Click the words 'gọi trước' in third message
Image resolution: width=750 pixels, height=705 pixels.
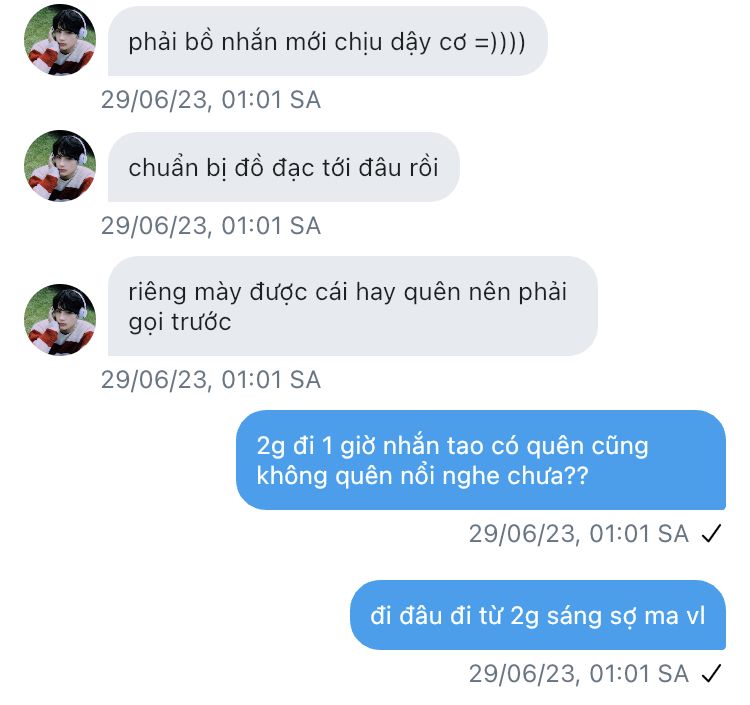[x=180, y=322]
